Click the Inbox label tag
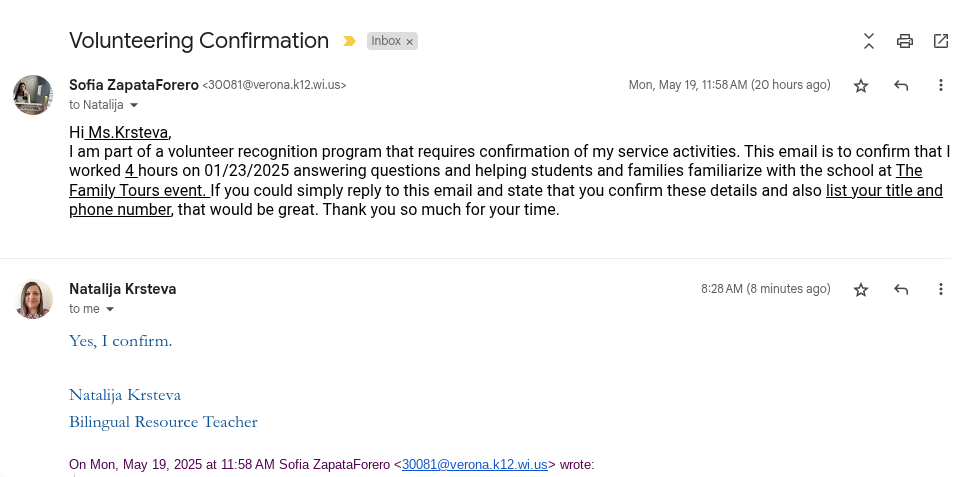Image resolution: width=963 pixels, height=477 pixels. [385, 41]
